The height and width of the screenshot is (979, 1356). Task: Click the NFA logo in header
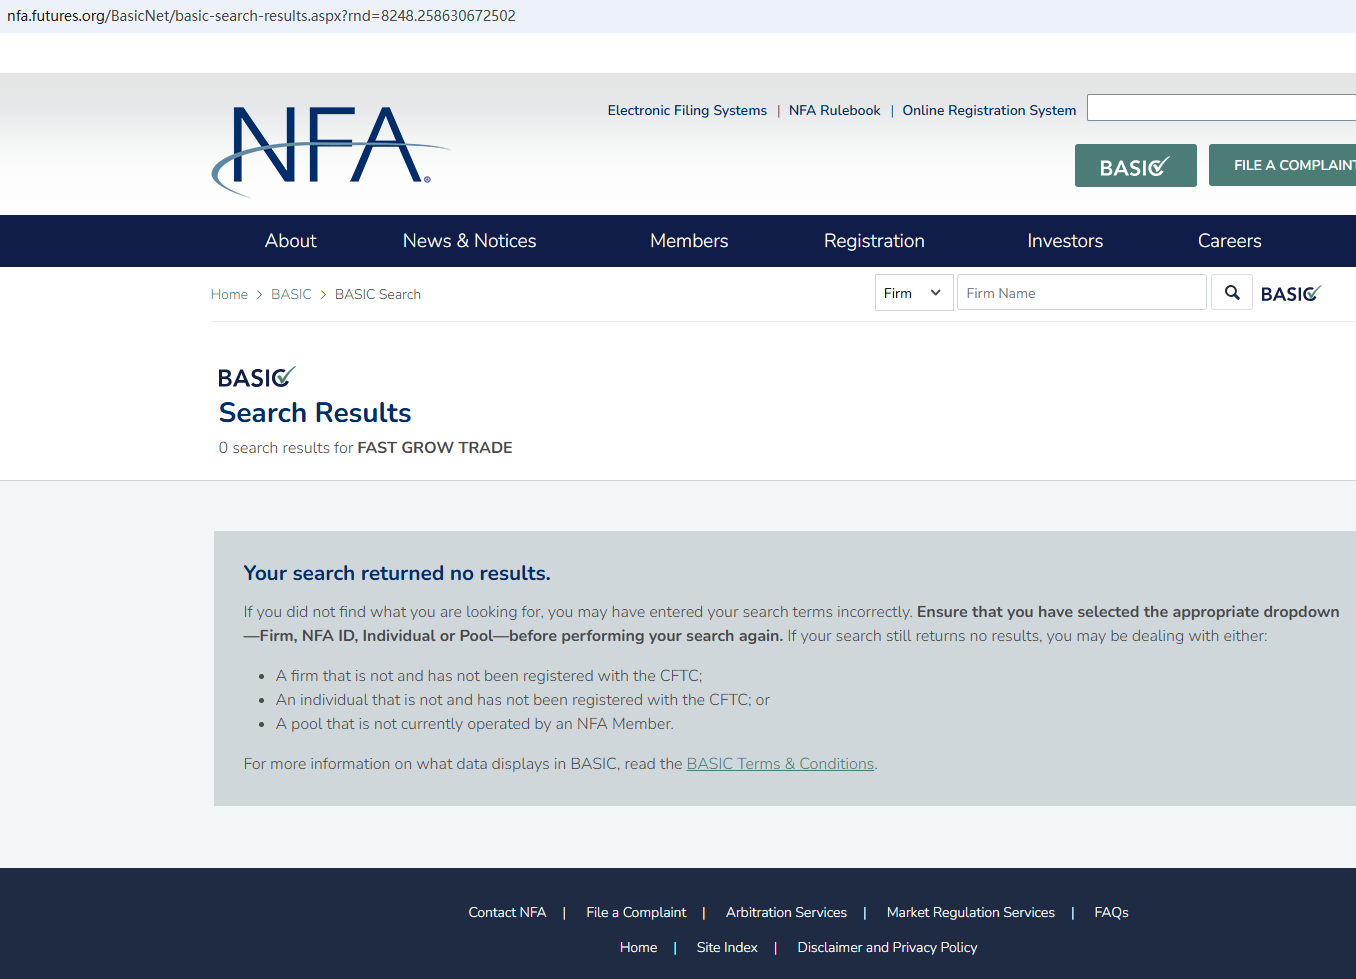click(x=330, y=148)
